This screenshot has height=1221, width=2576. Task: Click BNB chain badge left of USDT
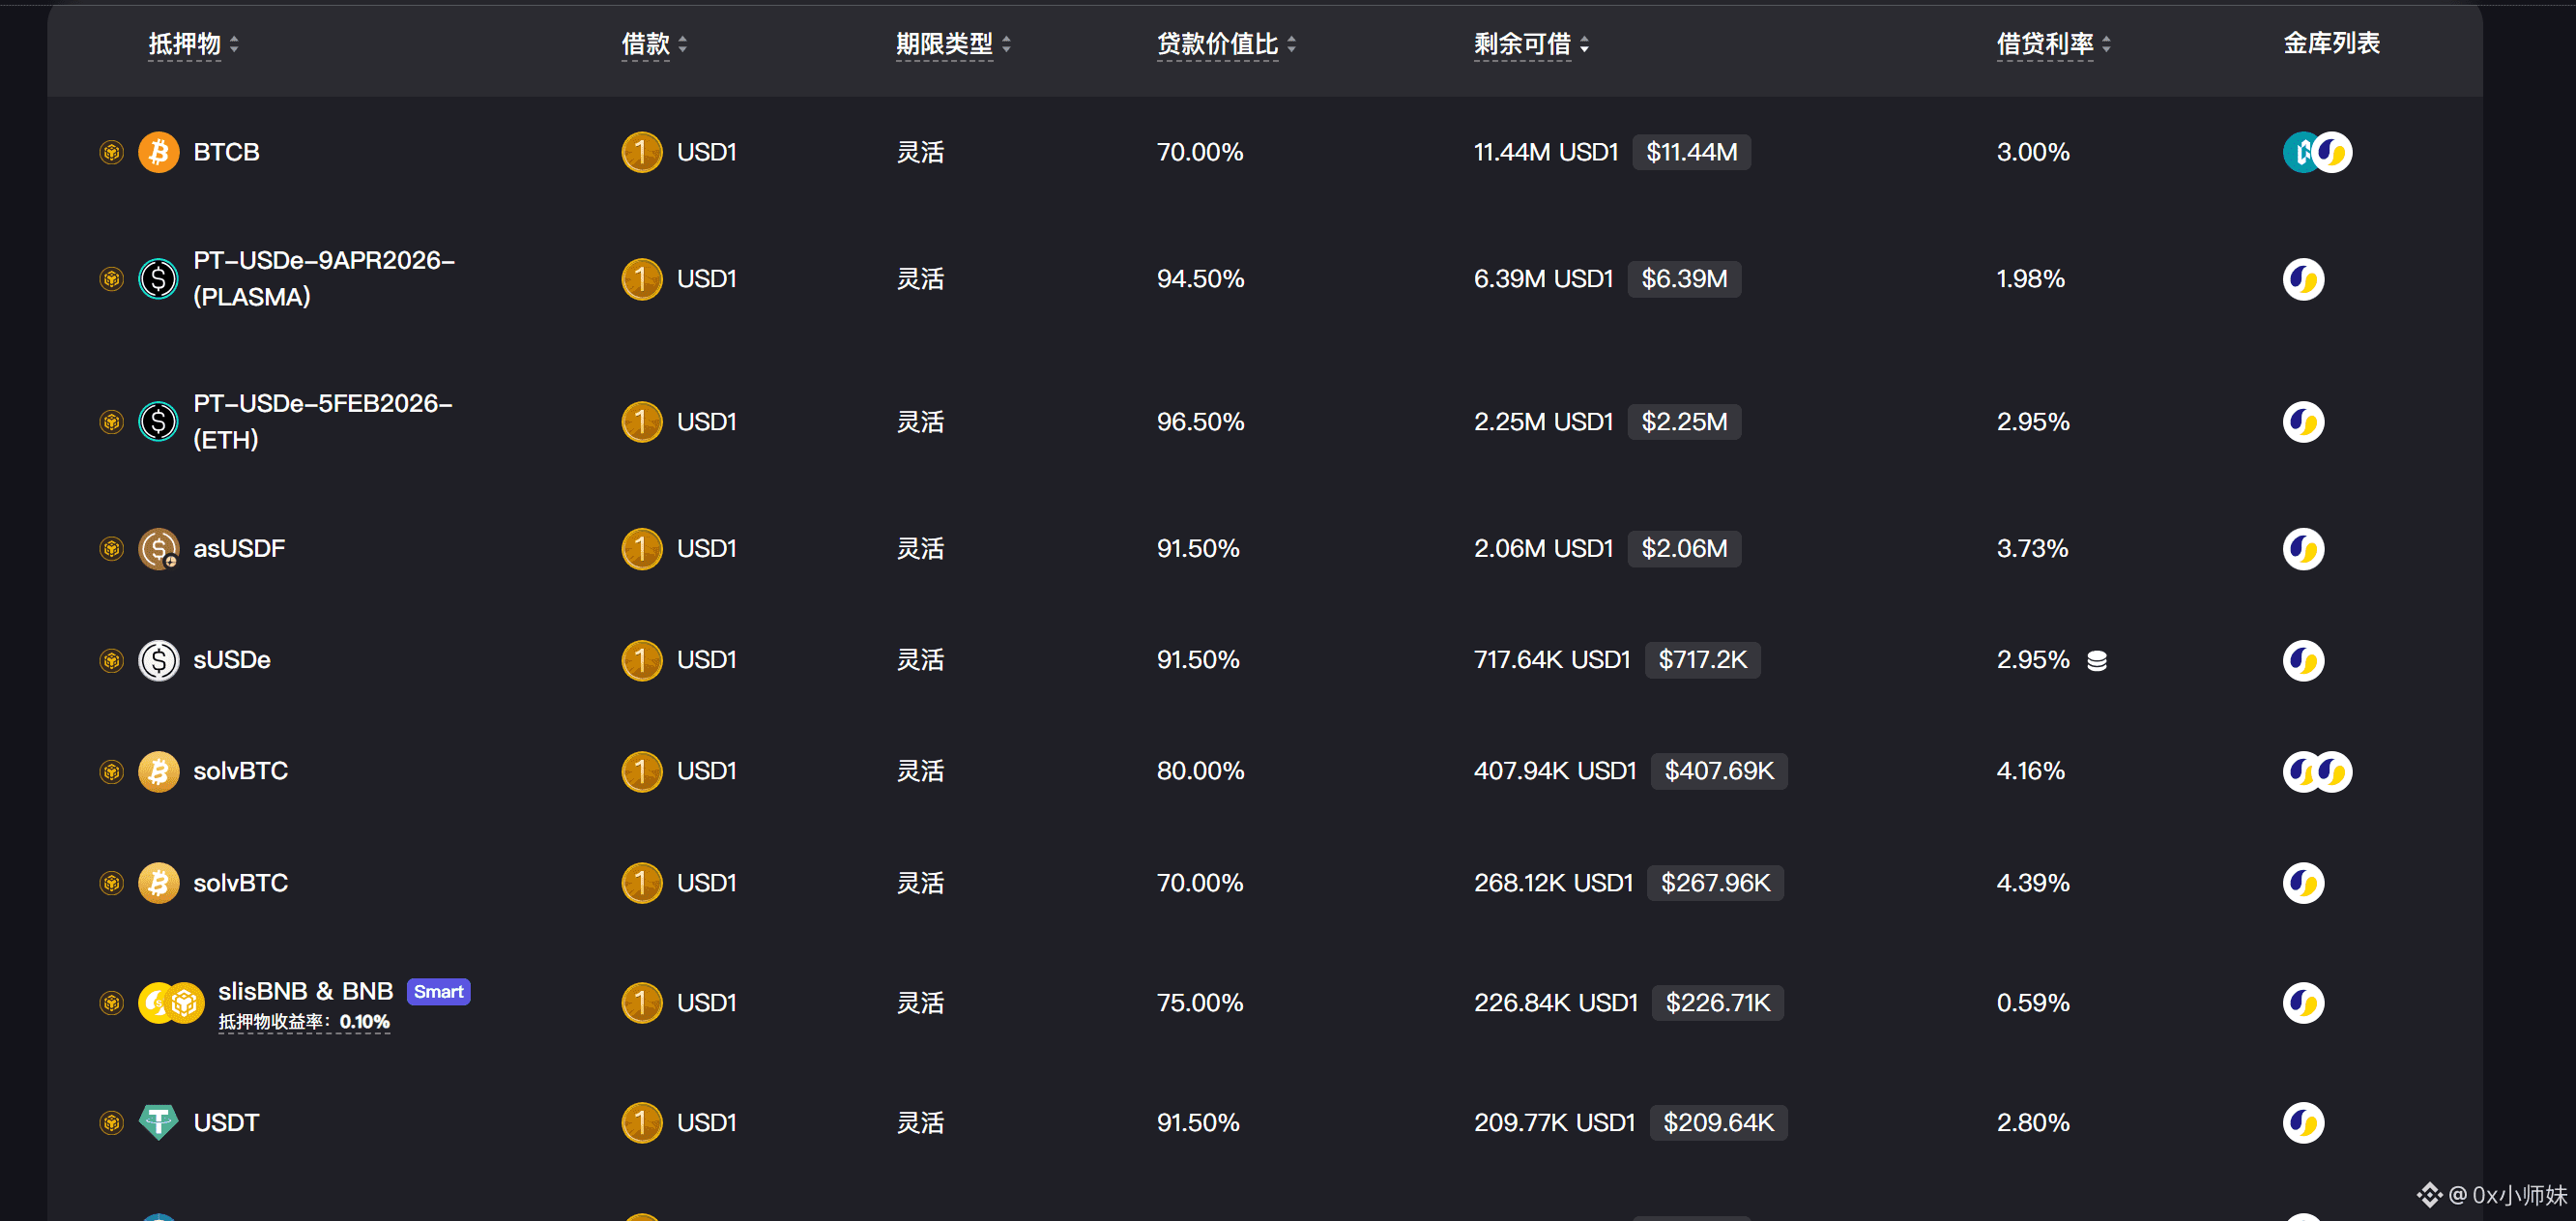(111, 1123)
